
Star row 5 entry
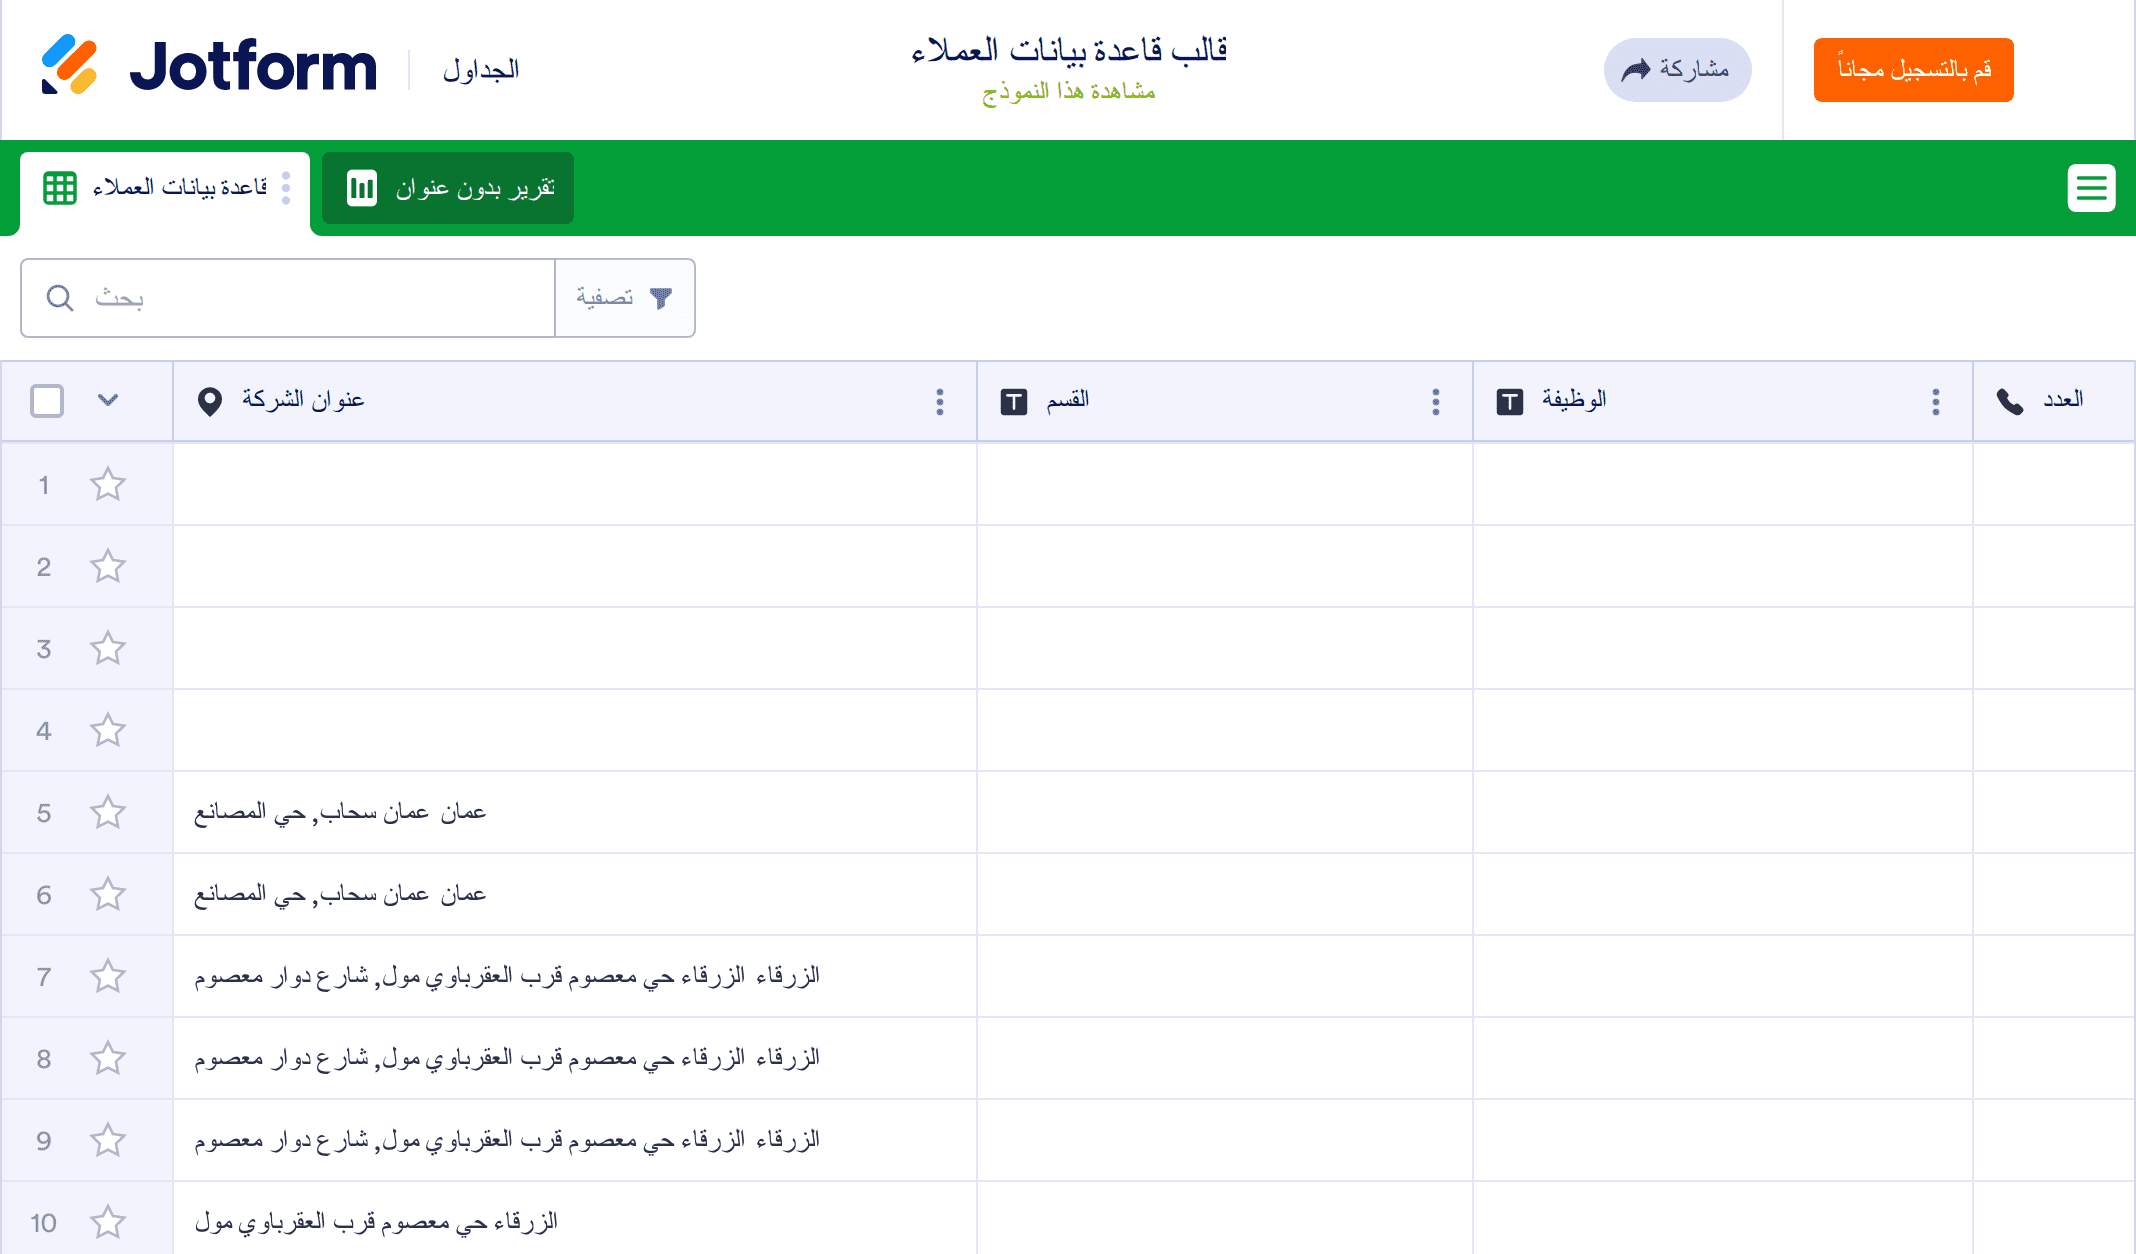(x=108, y=813)
